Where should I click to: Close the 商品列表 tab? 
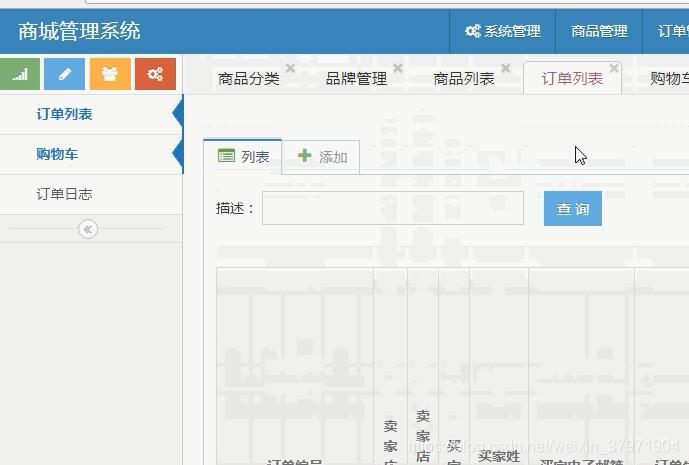[505, 68]
